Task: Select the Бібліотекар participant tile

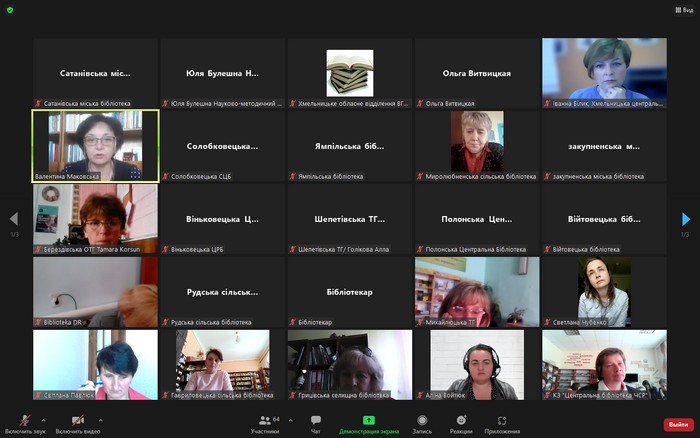Action: (x=350, y=292)
